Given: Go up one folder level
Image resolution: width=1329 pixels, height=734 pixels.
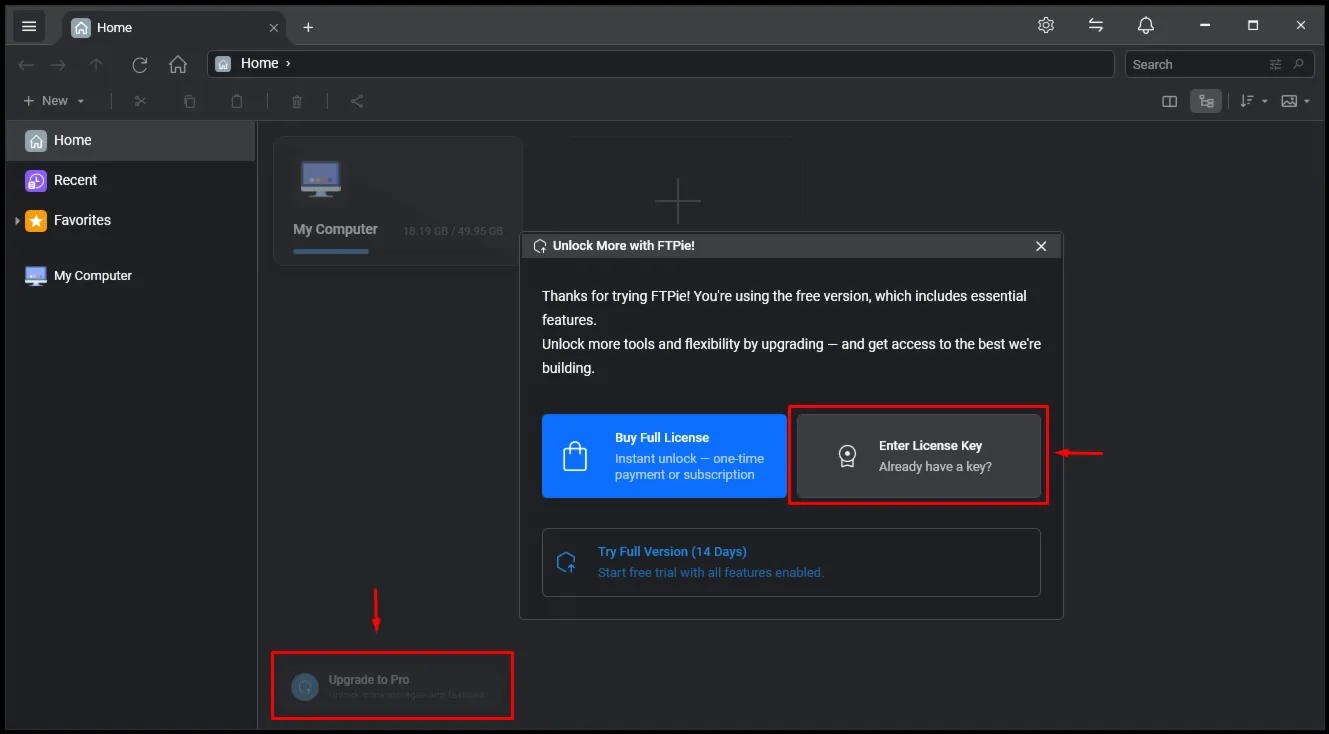Looking at the screenshot, I should click(96, 65).
